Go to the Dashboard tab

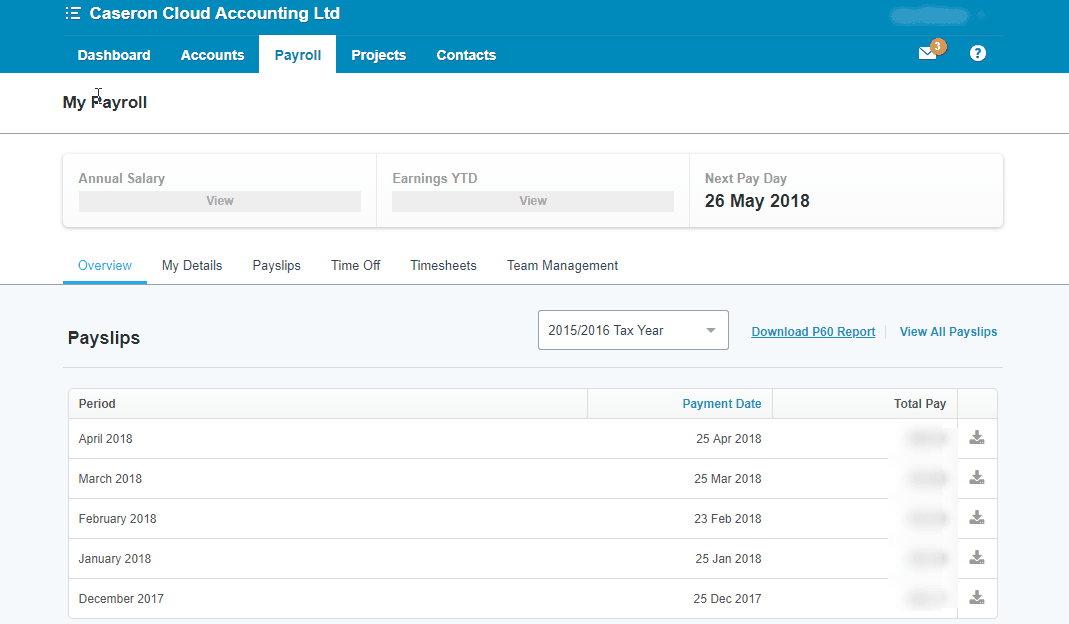pos(114,55)
